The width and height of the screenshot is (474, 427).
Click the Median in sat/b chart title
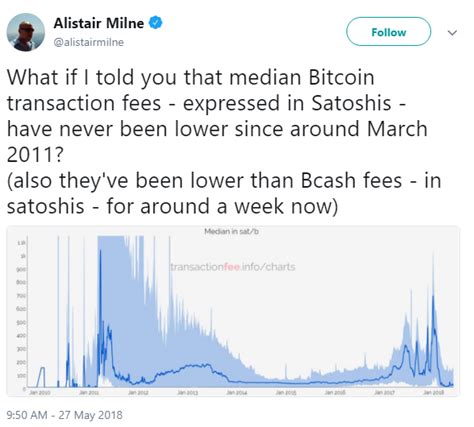231,231
